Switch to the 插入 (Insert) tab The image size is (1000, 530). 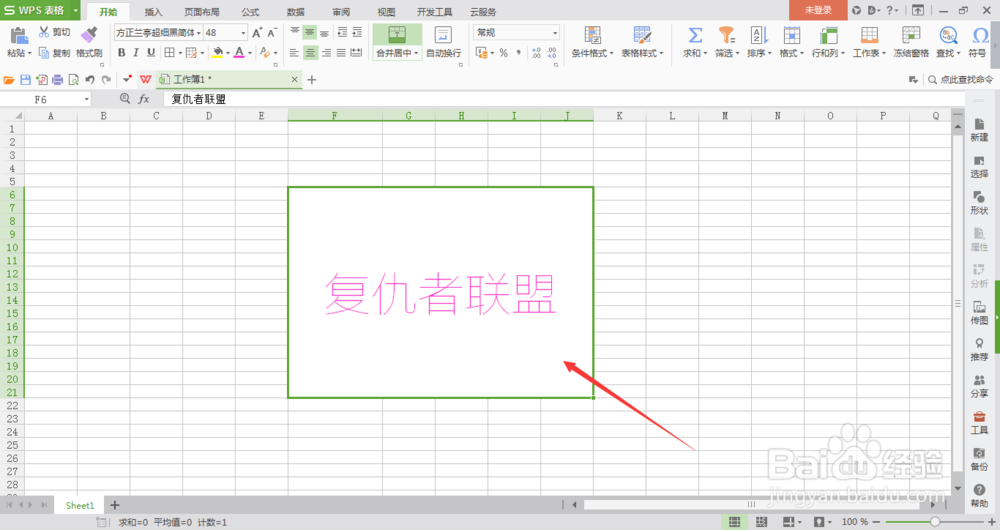153,11
